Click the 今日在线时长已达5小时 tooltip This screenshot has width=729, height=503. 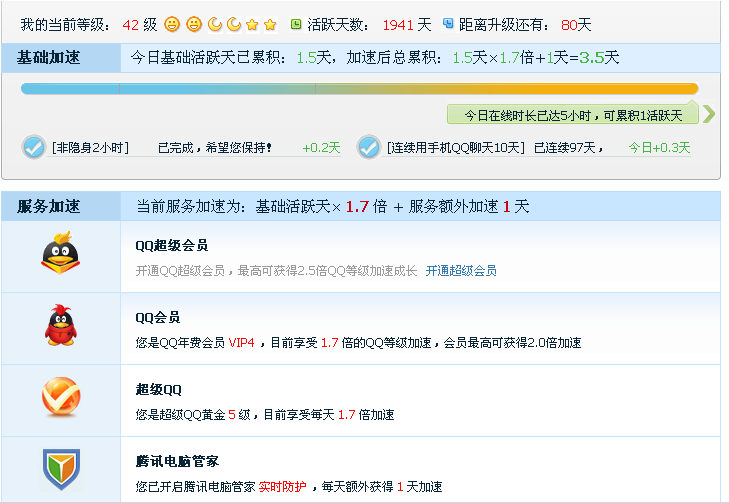click(x=573, y=115)
